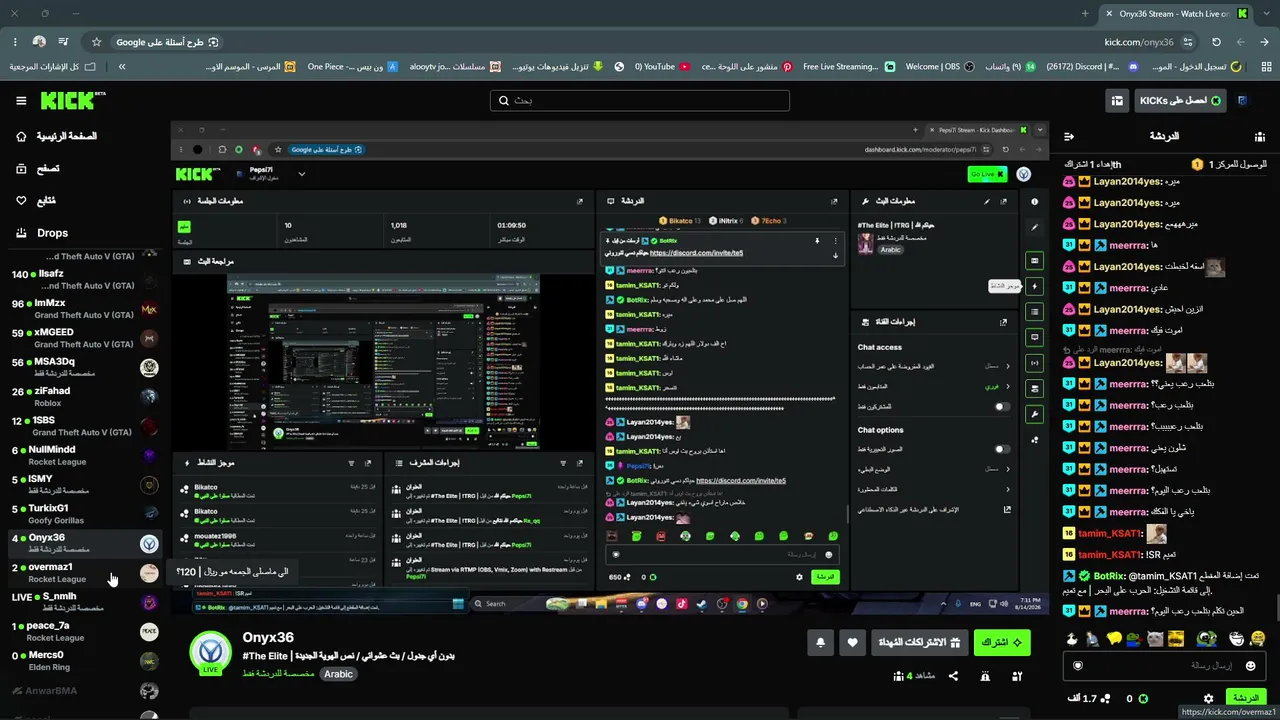
Task: Open the 1SBS channel in the sidebar
Action: click(82, 425)
